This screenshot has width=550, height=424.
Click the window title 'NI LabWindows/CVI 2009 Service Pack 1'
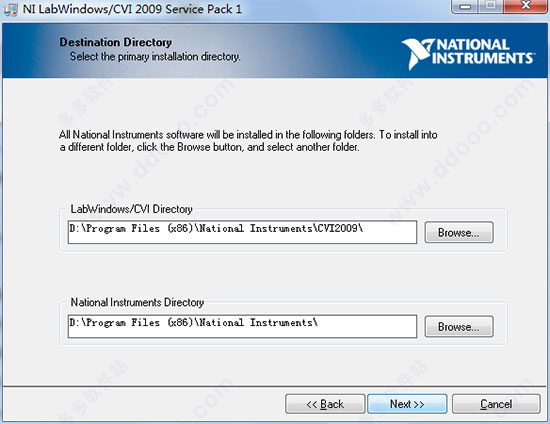click(x=132, y=9)
